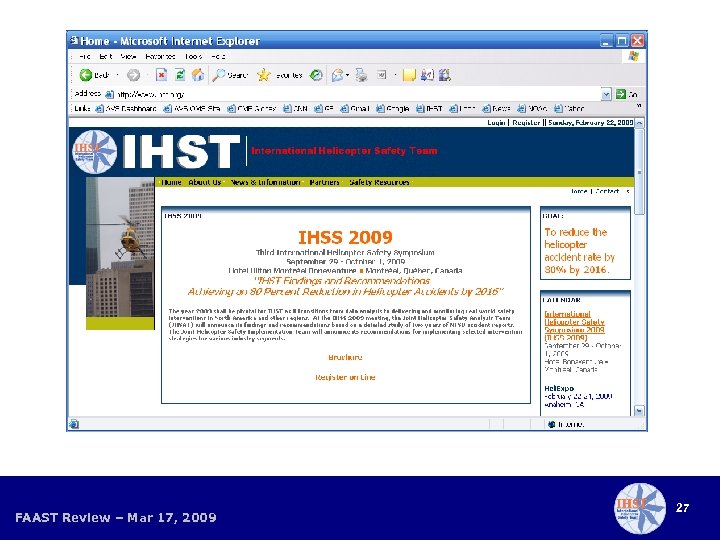Screen dimensions: 720x540
Task: Click the helicopter and skyscraper photo
Action: (120, 247)
